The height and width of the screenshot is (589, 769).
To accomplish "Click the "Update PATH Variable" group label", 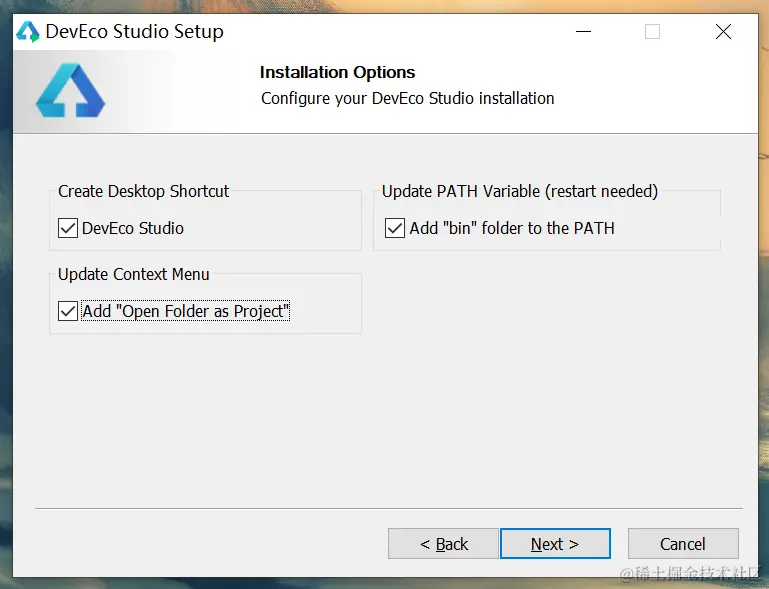I will [519, 191].
